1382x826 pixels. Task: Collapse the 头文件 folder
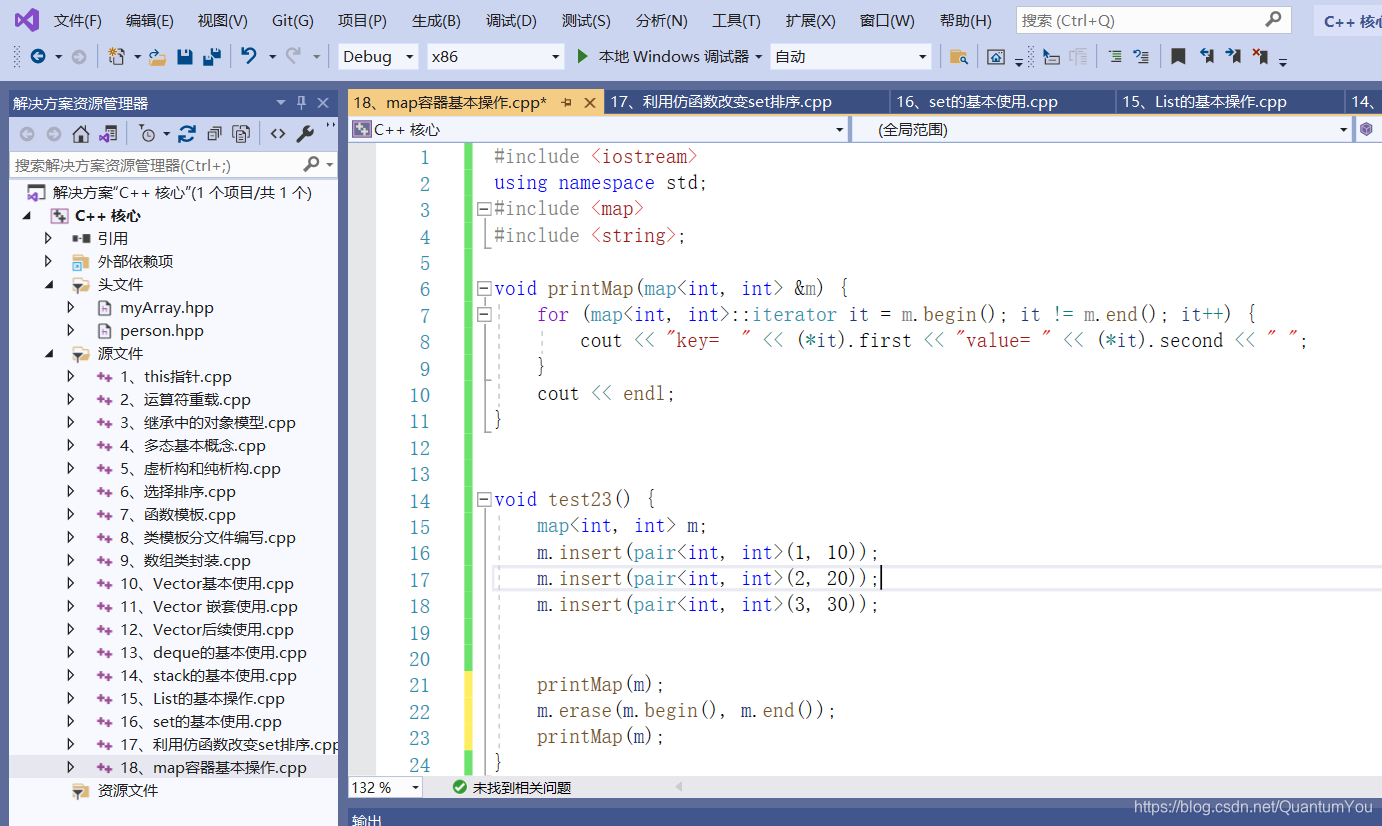click(48, 285)
